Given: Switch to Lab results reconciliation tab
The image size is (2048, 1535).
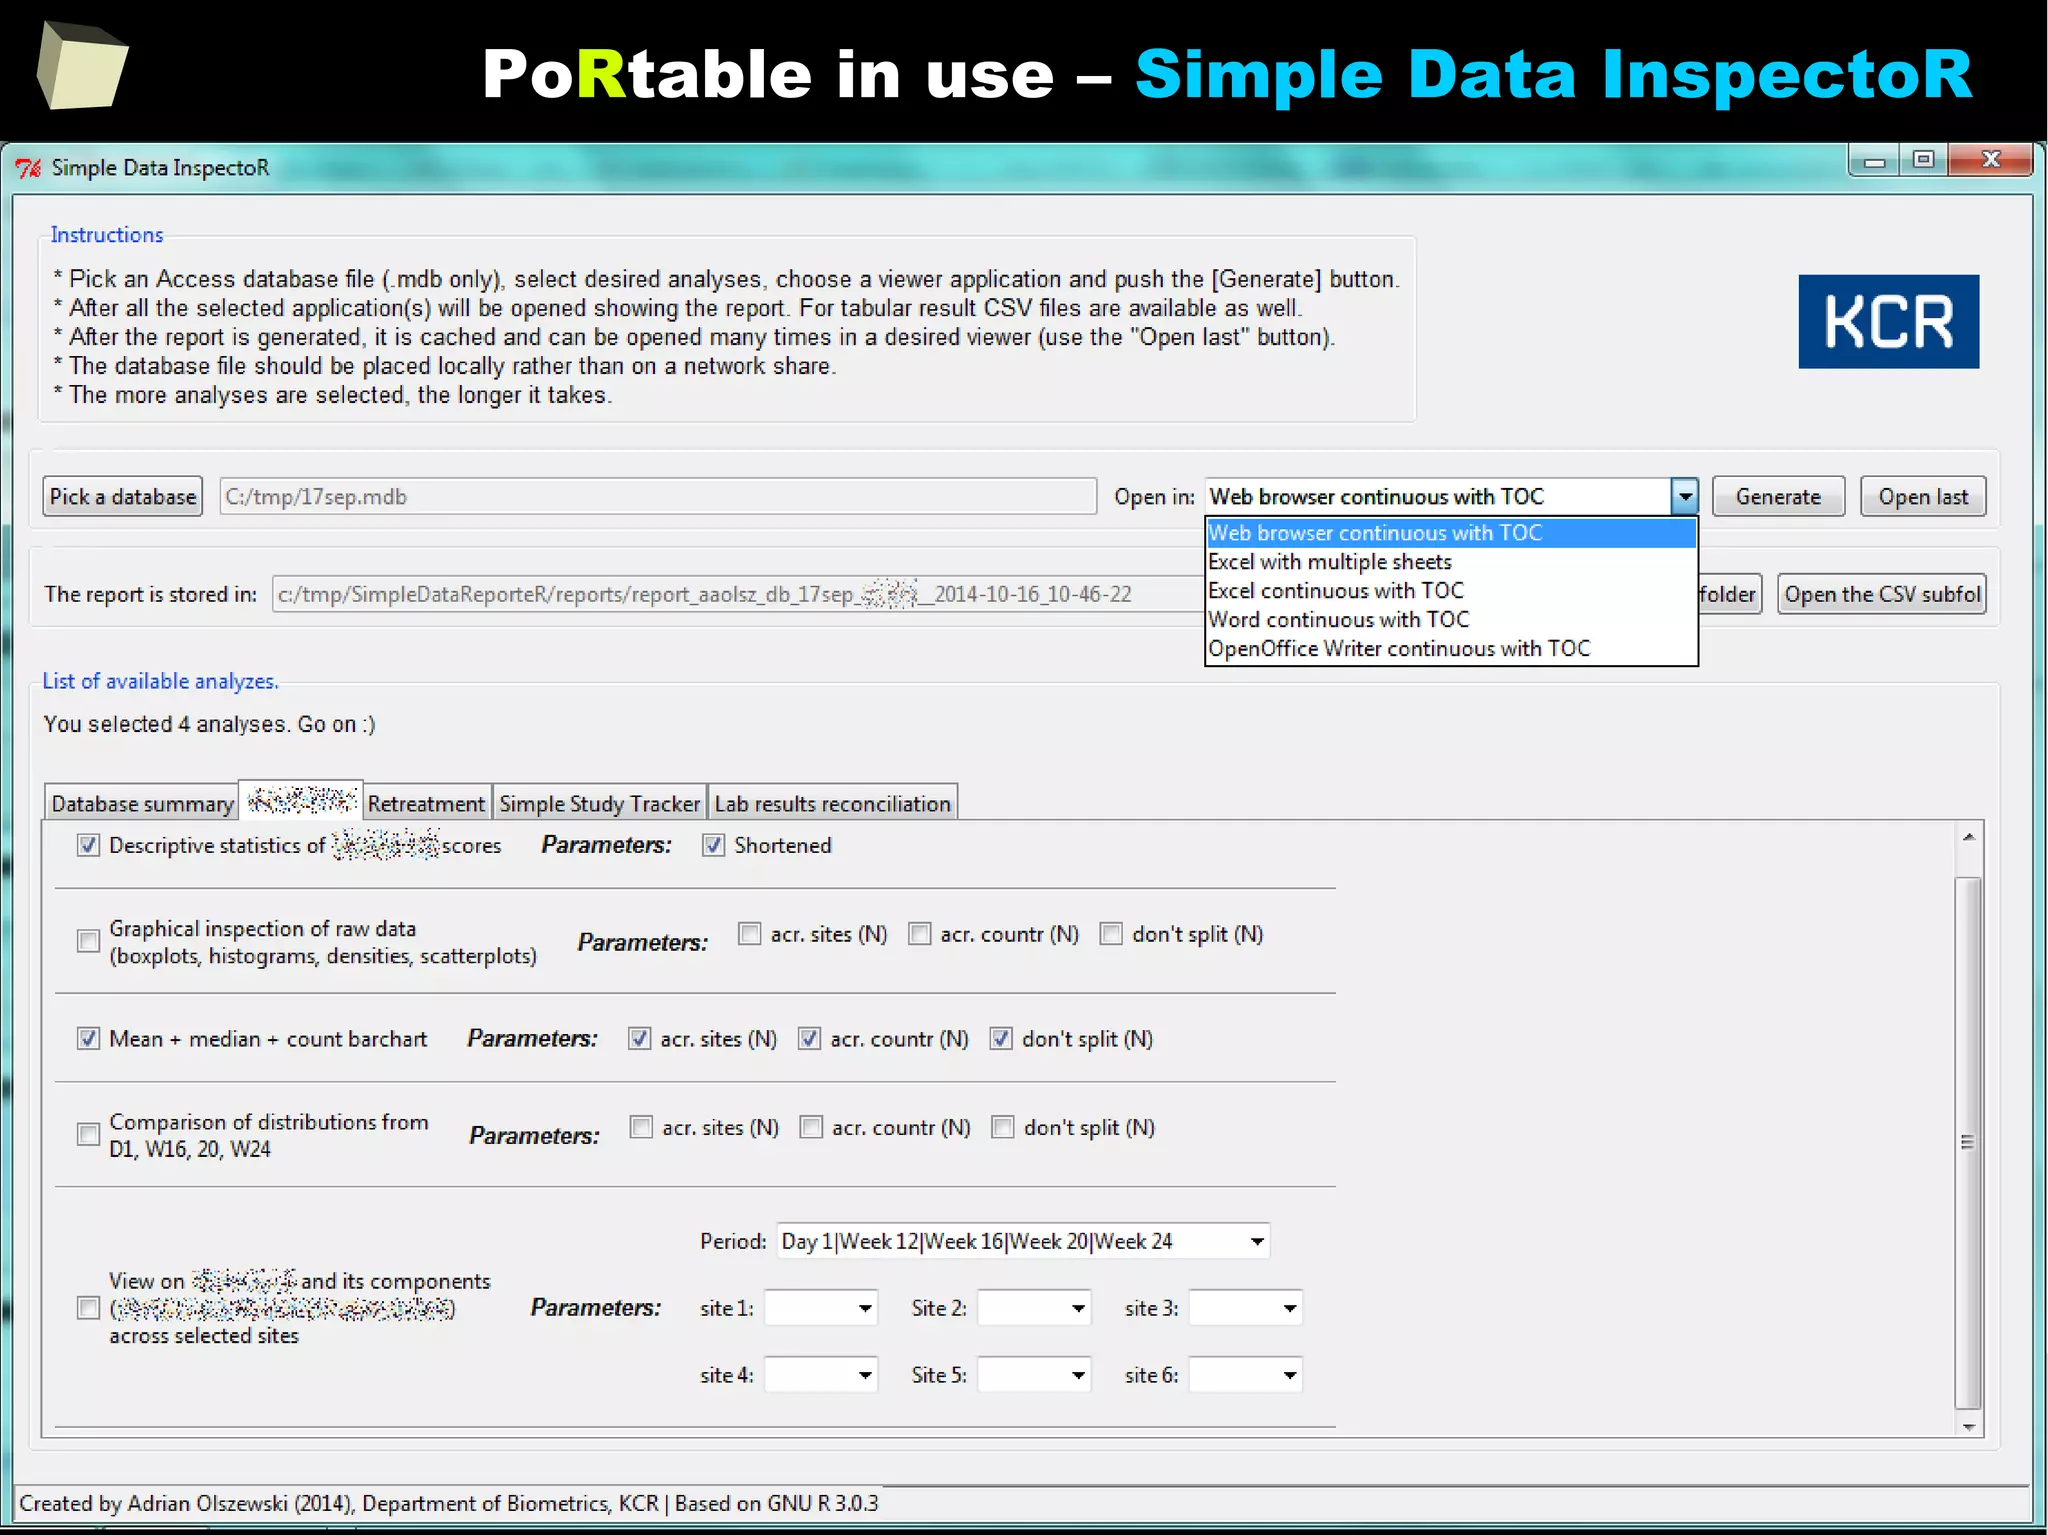Looking at the screenshot, I should [832, 804].
